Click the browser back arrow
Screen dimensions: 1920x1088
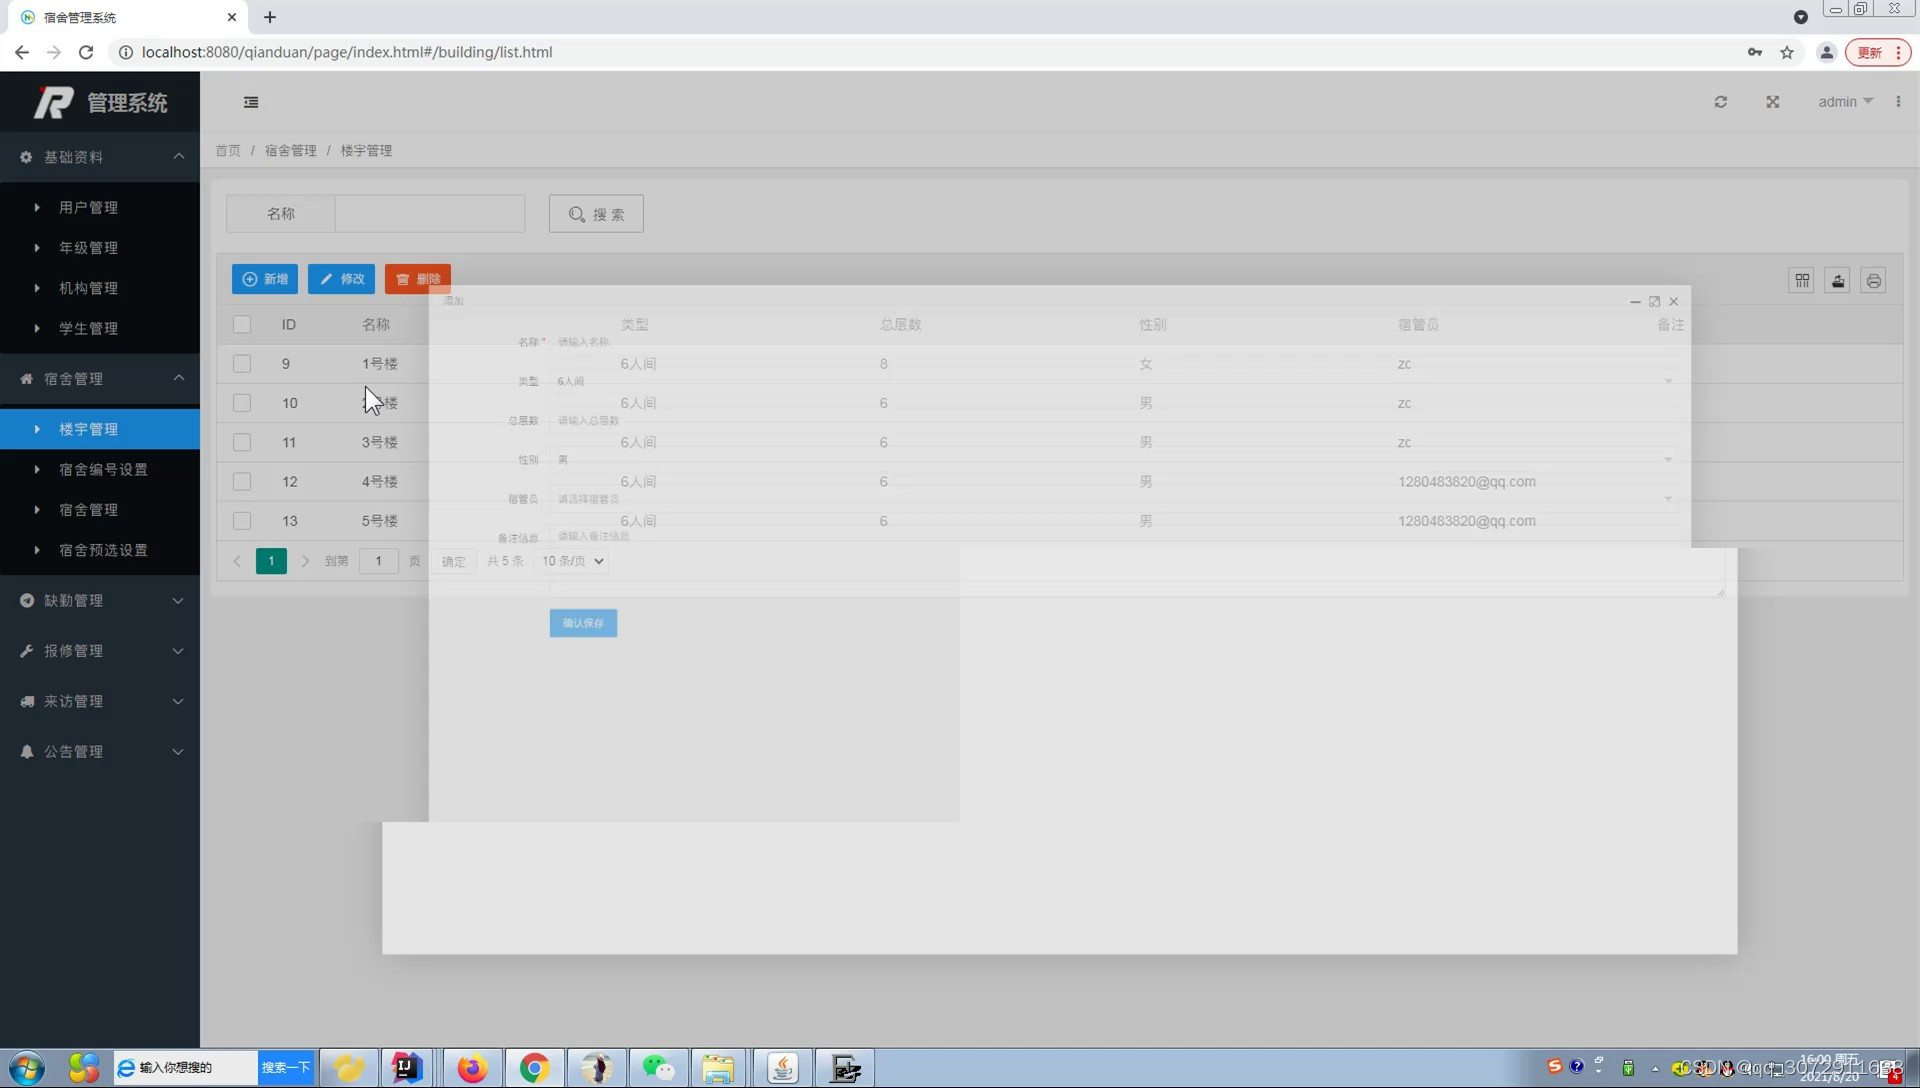(22, 52)
